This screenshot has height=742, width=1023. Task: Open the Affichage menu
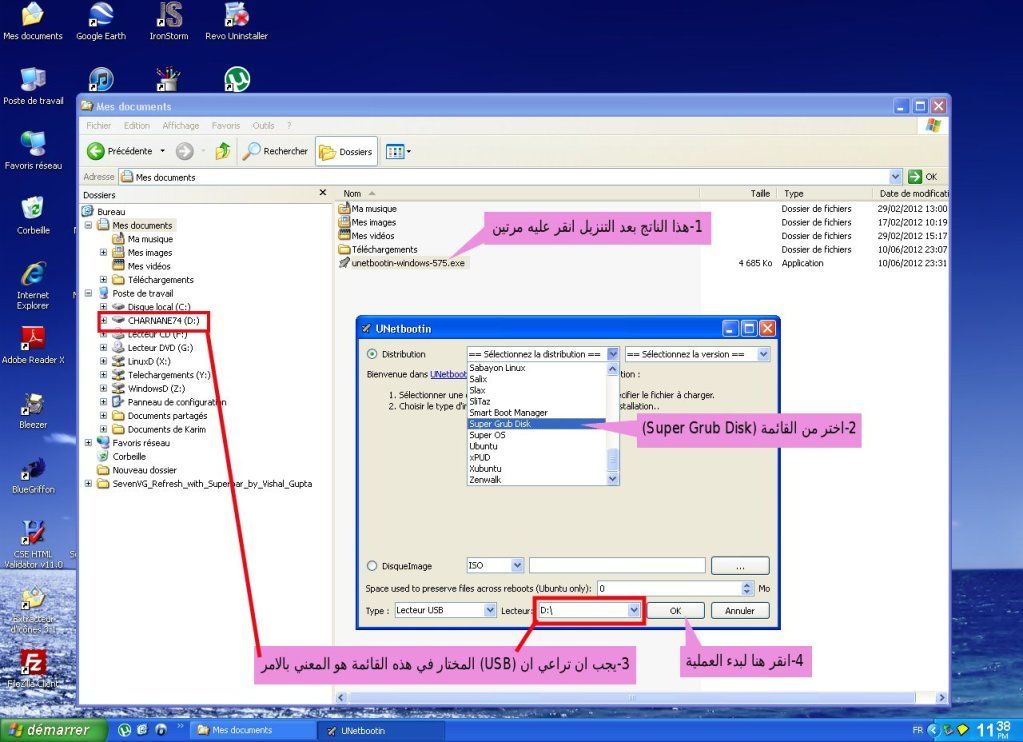181,125
